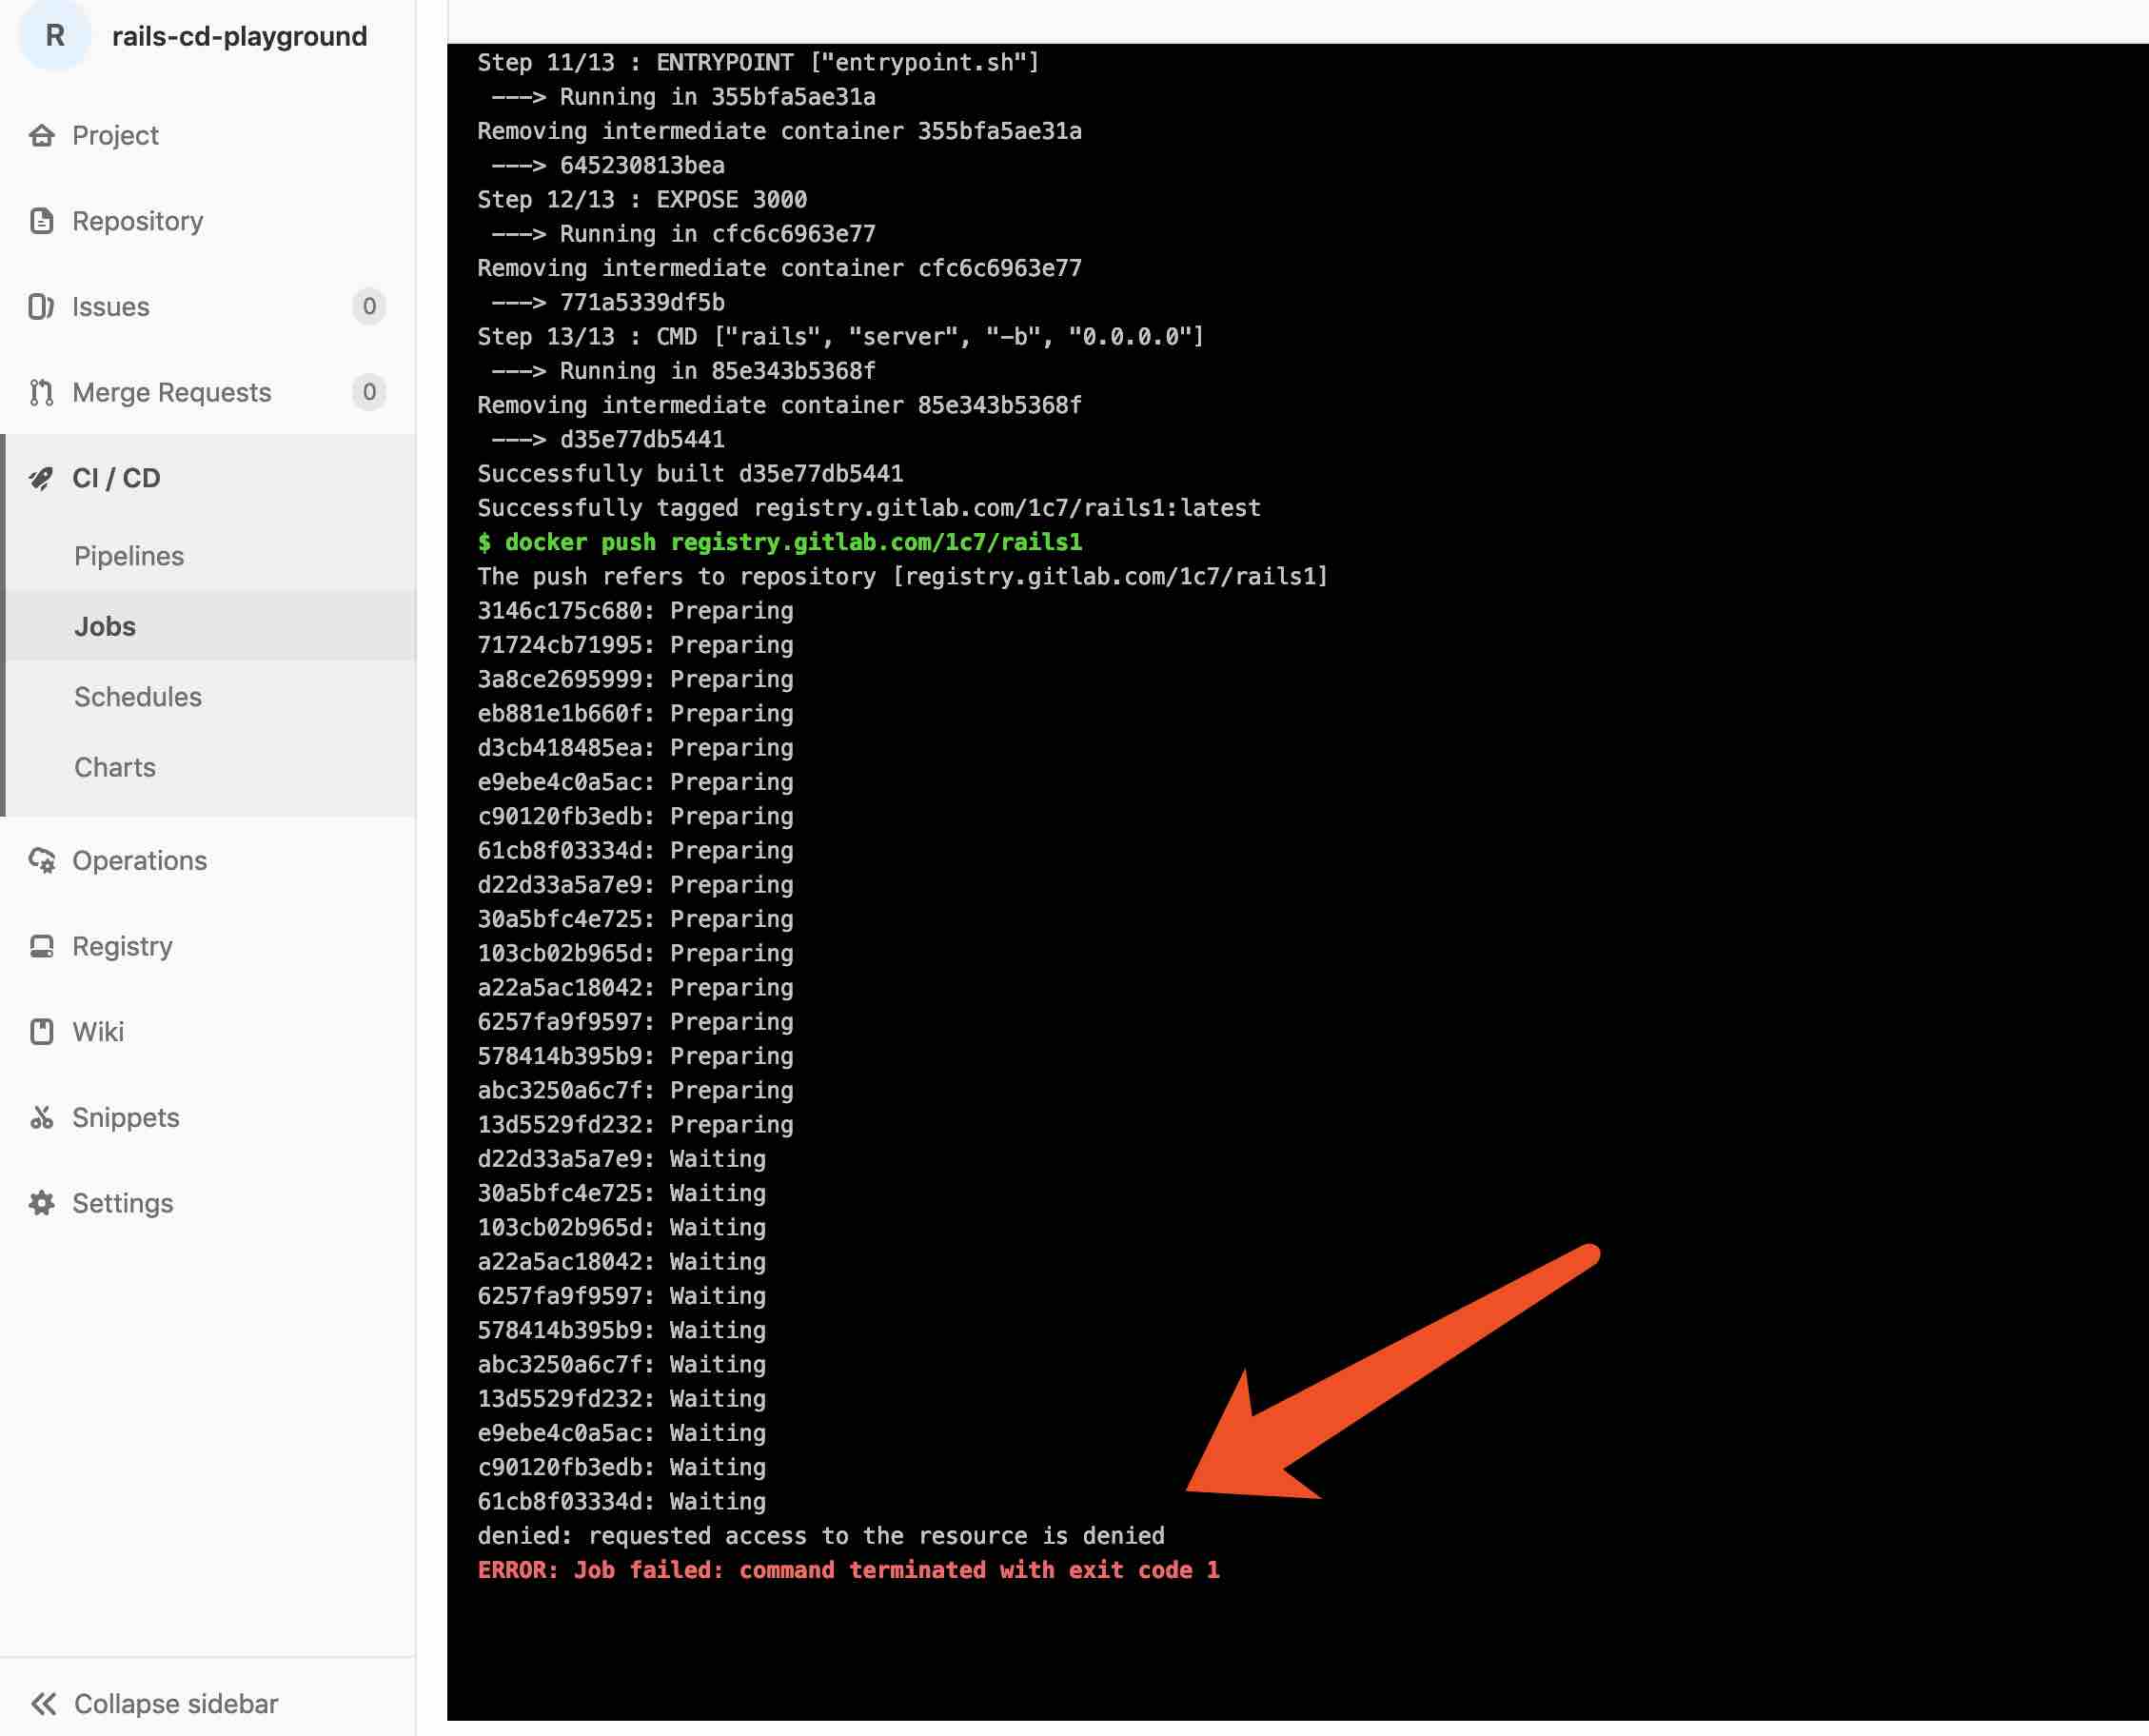Click the project avatar letter R

55,37
